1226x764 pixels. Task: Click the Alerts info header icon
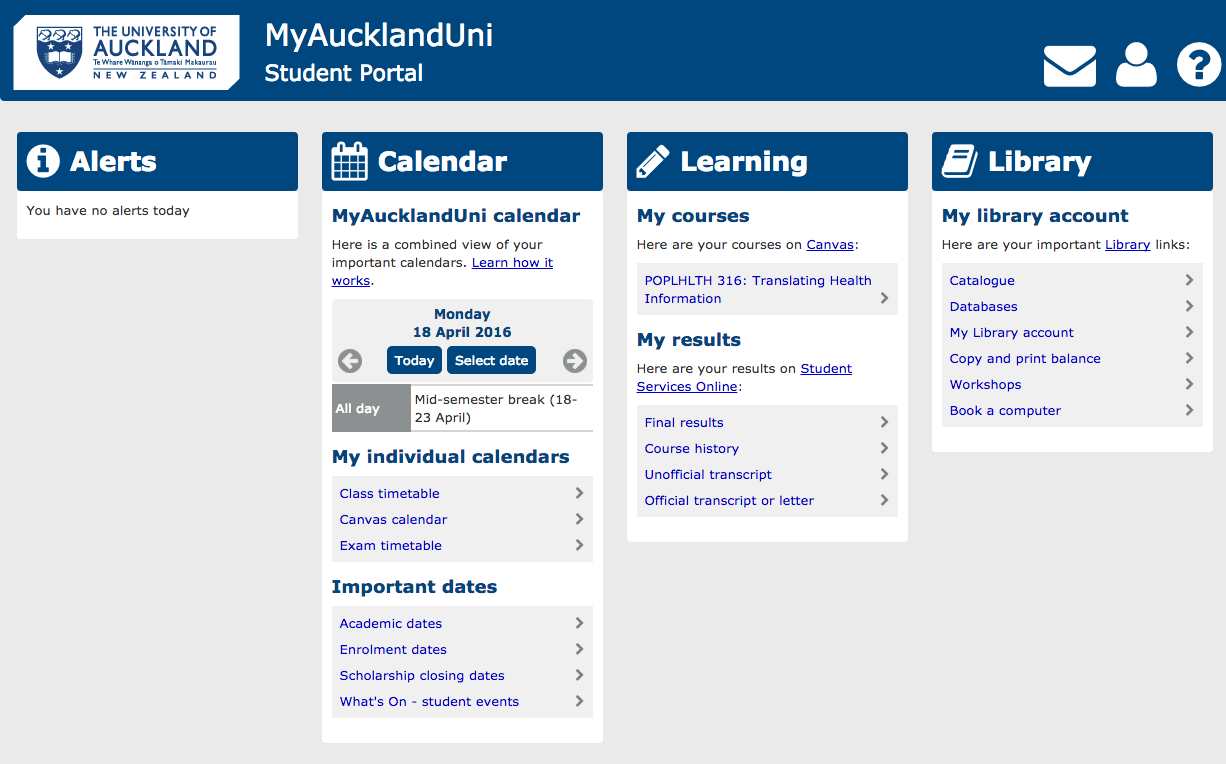[x=43, y=161]
